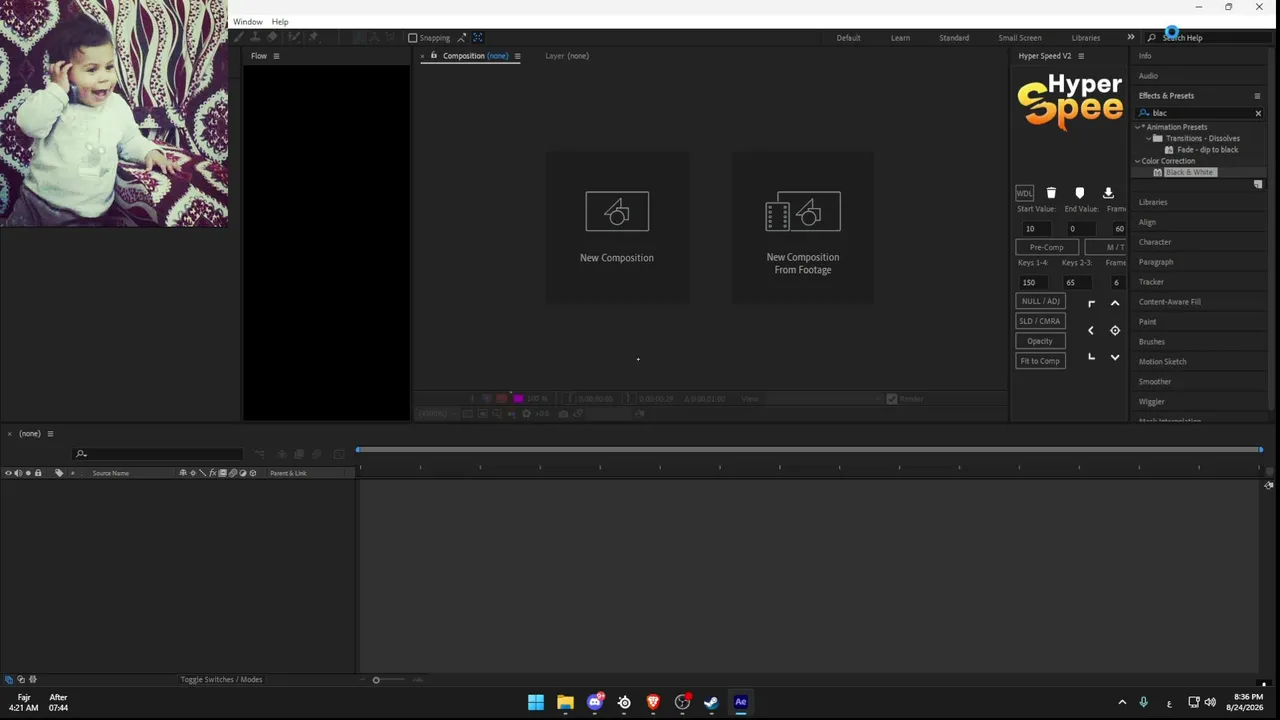The height and width of the screenshot is (720, 1280).
Task: Click the Motion Blur switch column icon
Action: 232,473
